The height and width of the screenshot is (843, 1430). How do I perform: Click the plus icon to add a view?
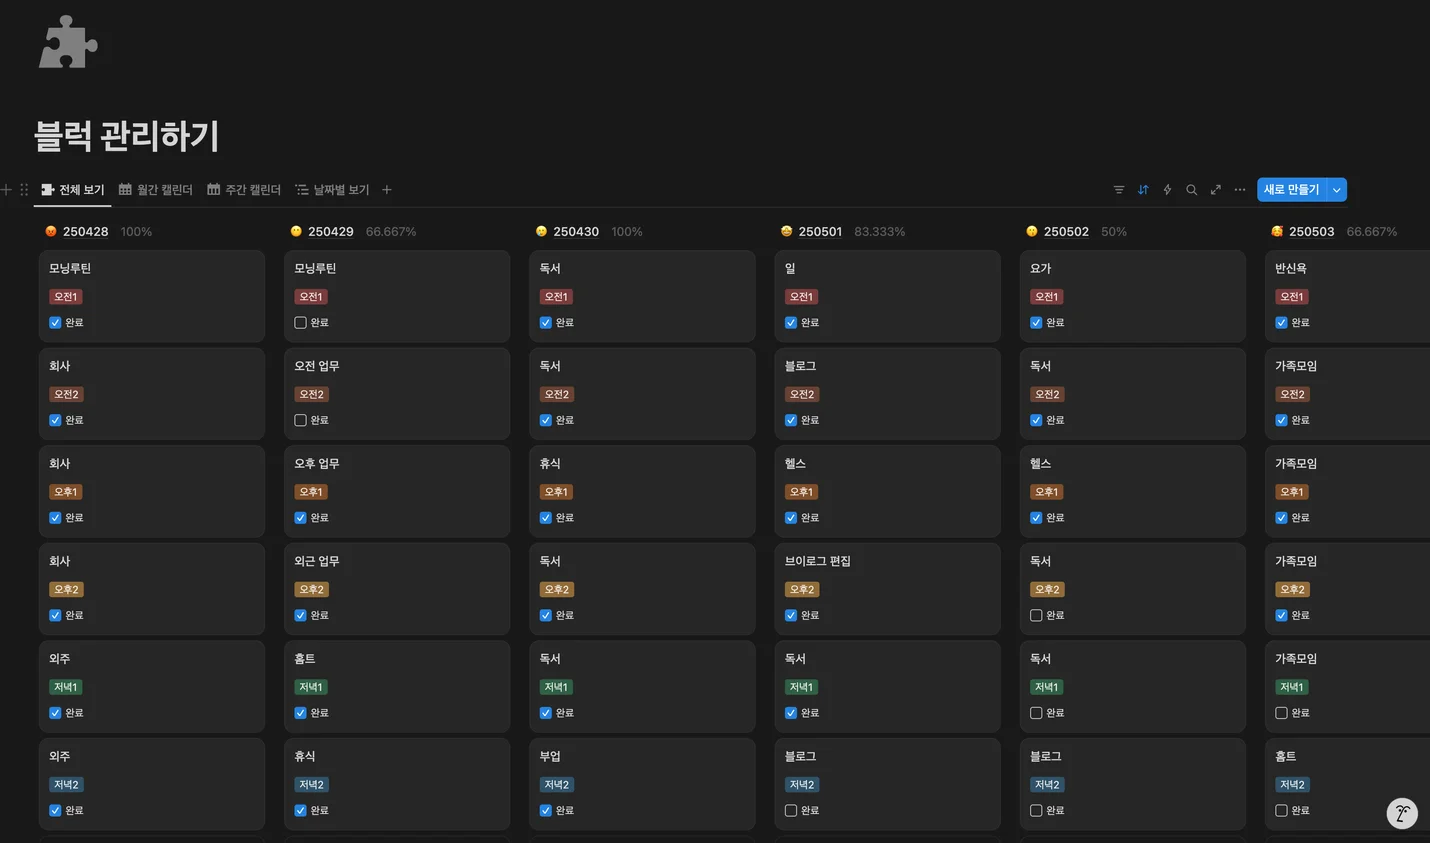point(387,190)
